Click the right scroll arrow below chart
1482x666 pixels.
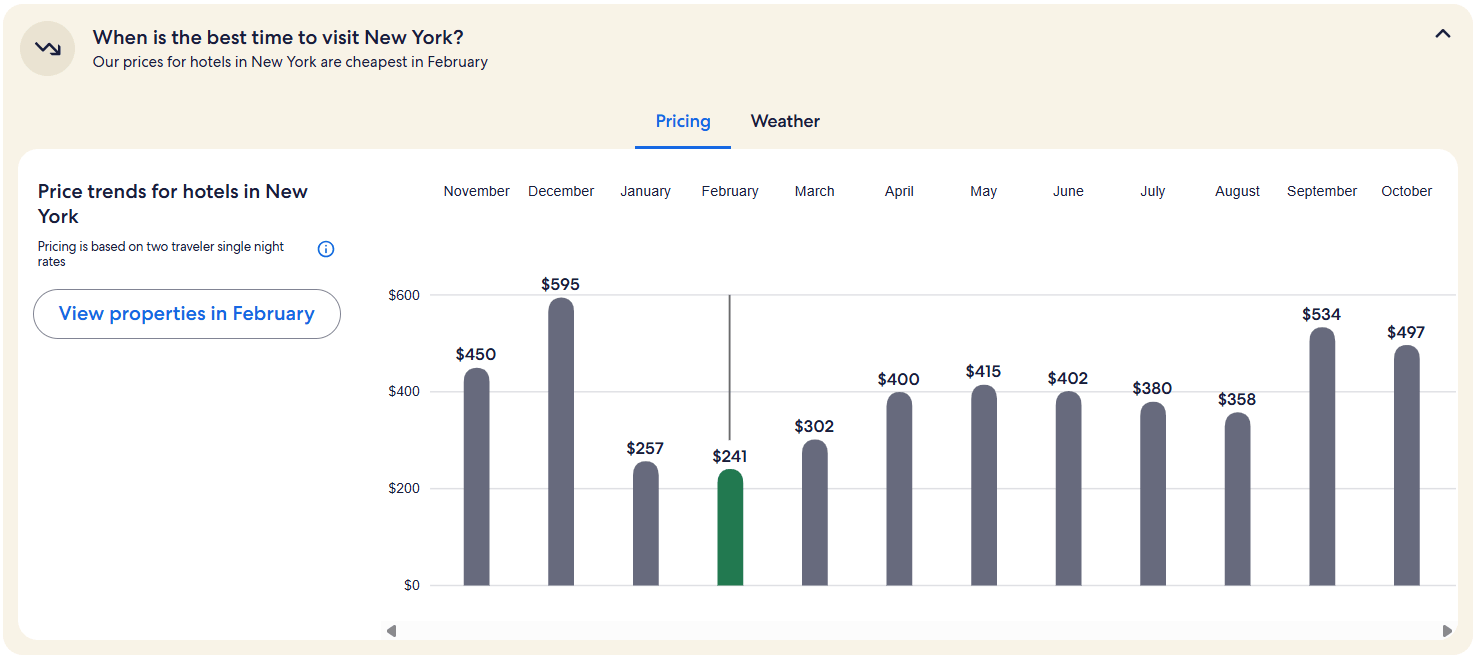tap(1448, 631)
